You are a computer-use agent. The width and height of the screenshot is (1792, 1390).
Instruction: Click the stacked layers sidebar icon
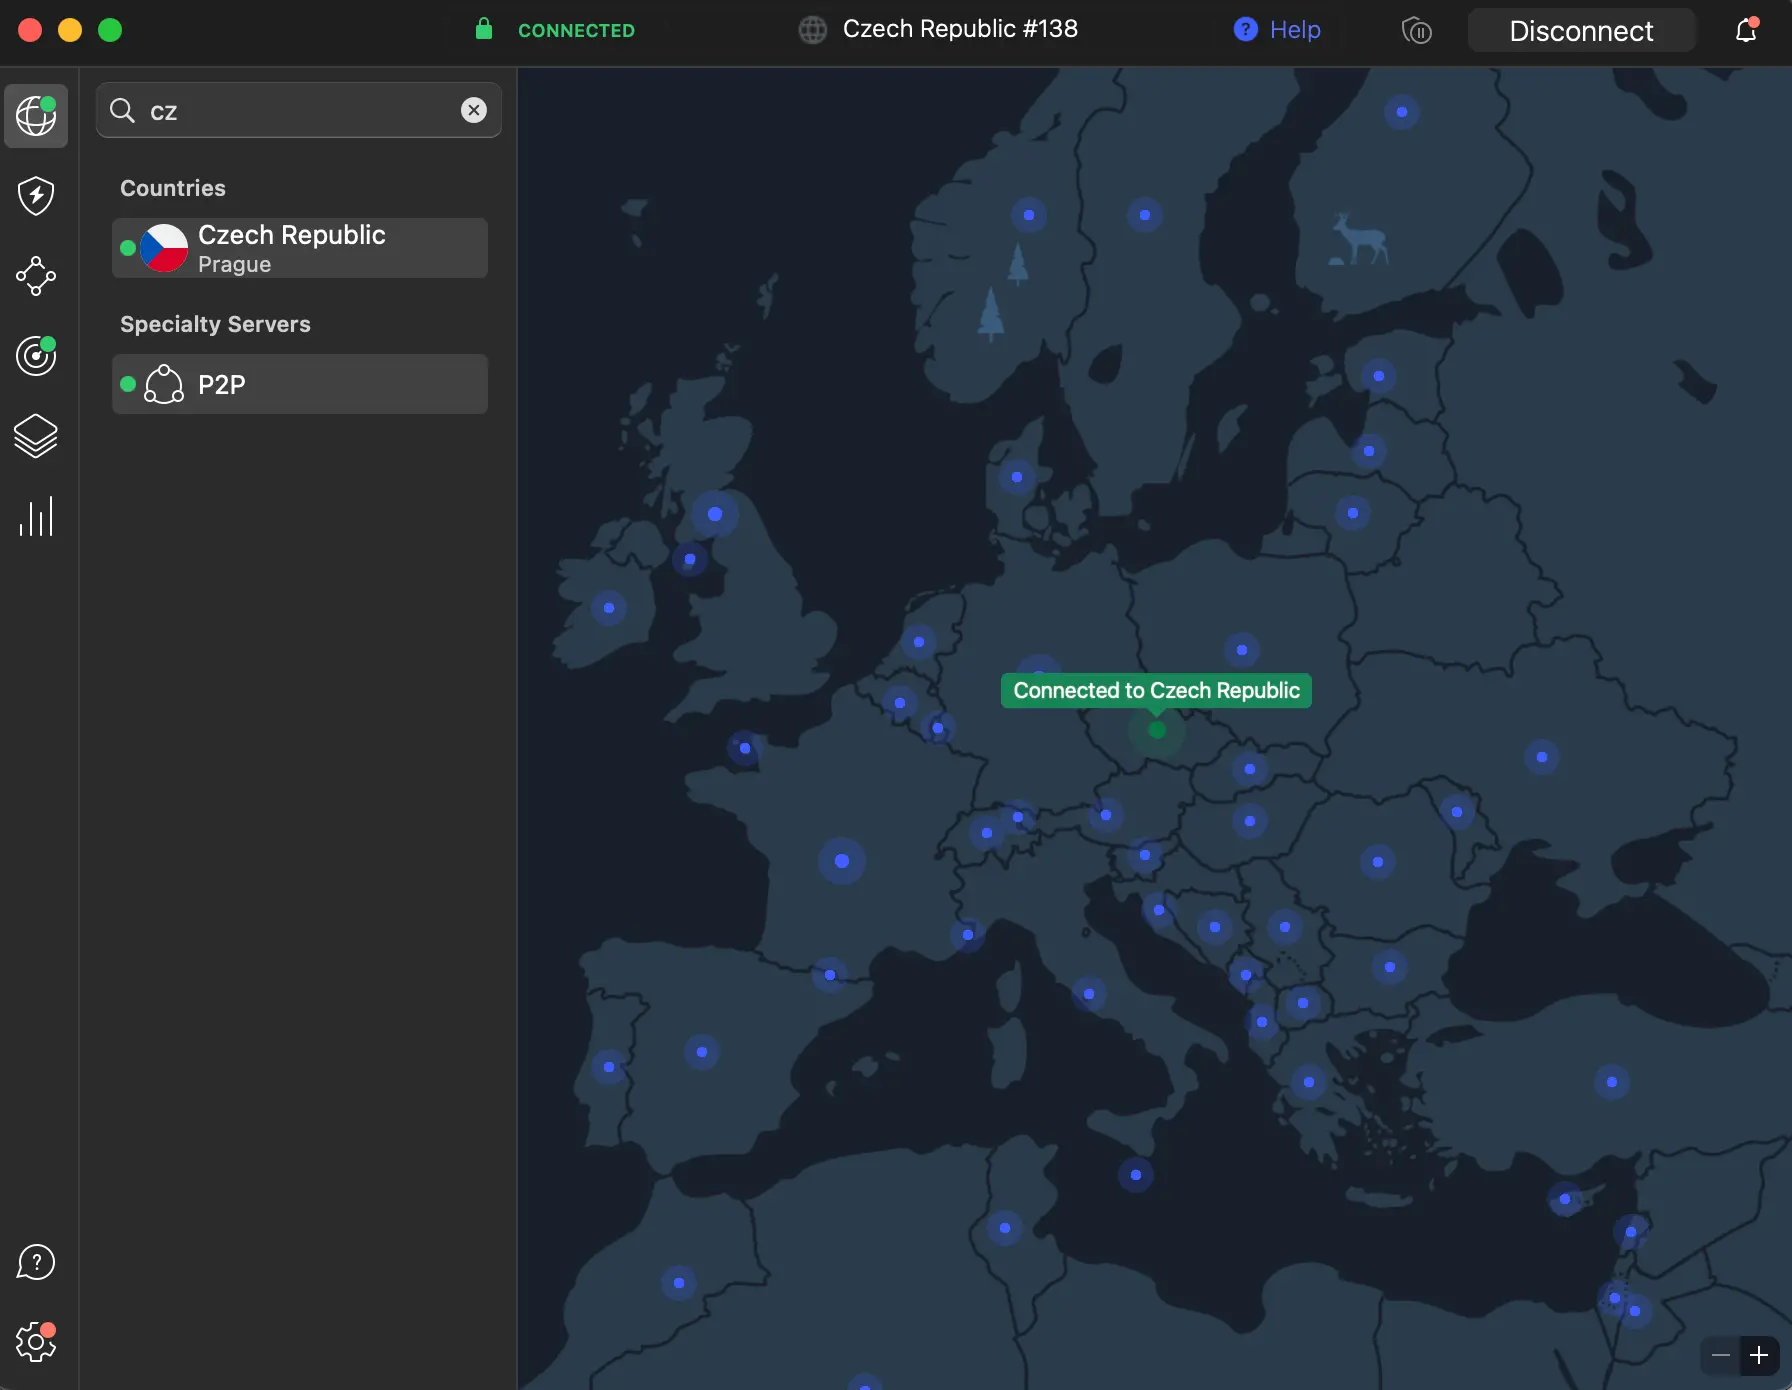[36, 436]
